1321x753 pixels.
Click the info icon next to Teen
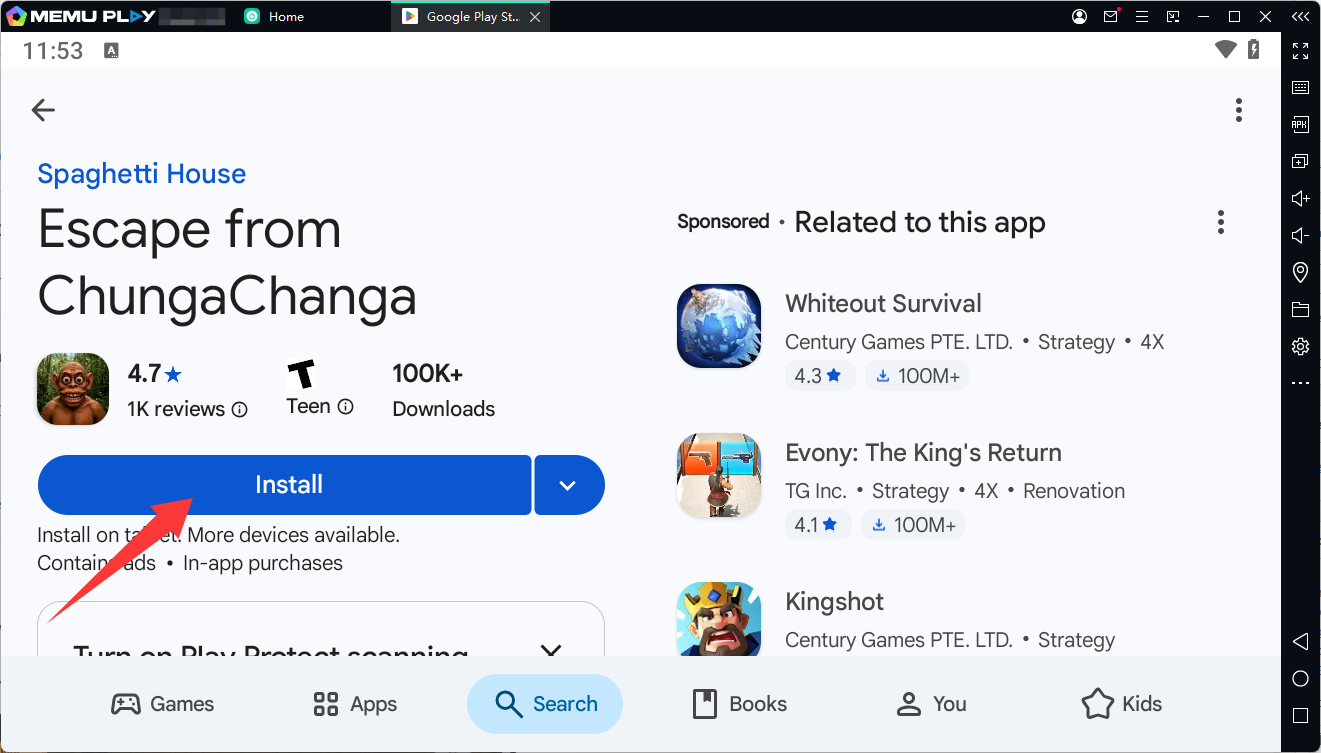(346, 407)
